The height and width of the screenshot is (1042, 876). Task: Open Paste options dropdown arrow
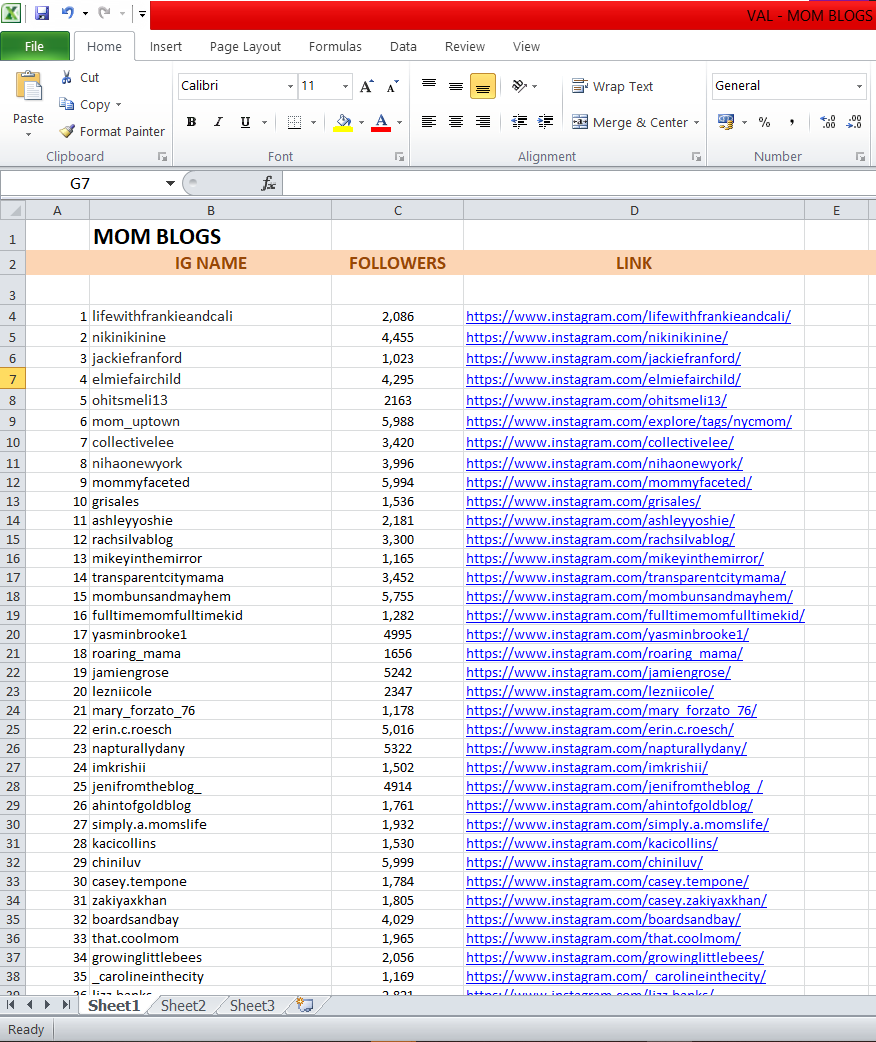(x=29, y=134)
